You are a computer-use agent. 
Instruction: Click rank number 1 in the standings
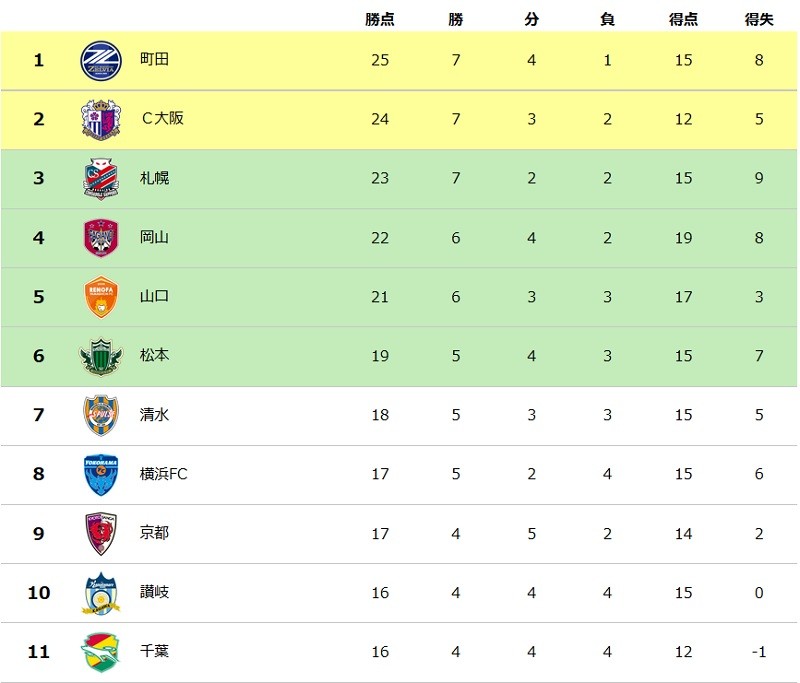click(x=39, y=60)
